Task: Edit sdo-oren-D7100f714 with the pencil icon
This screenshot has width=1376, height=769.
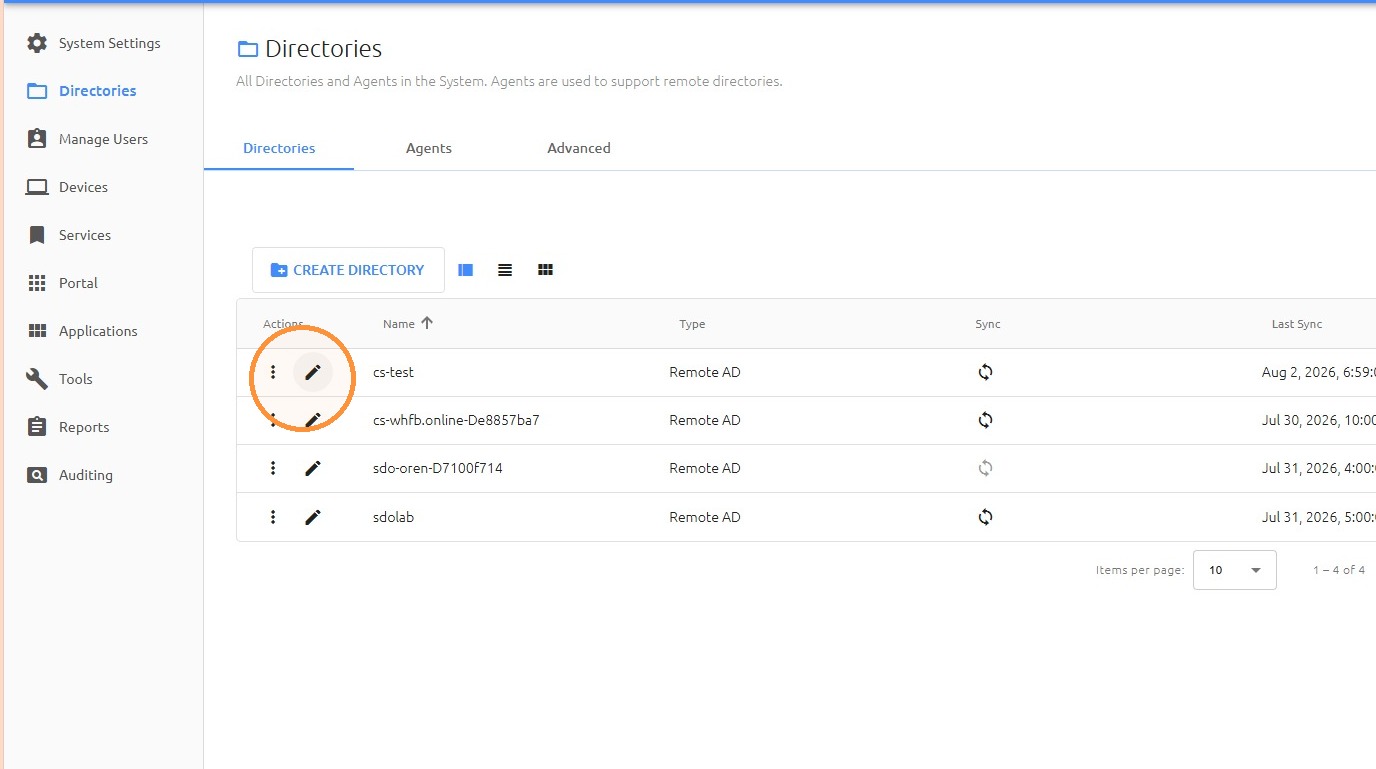Action: pyautogui.click(x=313, y=468)
